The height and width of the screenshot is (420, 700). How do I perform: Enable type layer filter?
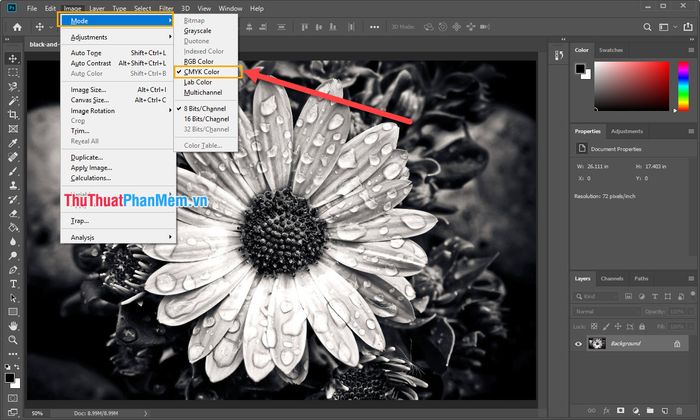coord(654,296)
